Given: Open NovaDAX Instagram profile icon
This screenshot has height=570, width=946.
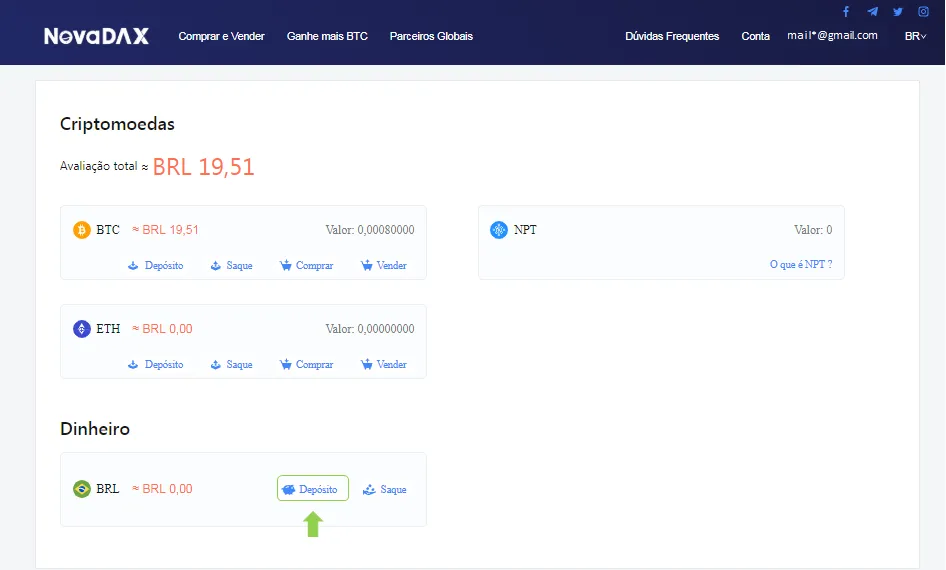Looking at the screenshot, I should pyautogui.click(x=923, y=11).
